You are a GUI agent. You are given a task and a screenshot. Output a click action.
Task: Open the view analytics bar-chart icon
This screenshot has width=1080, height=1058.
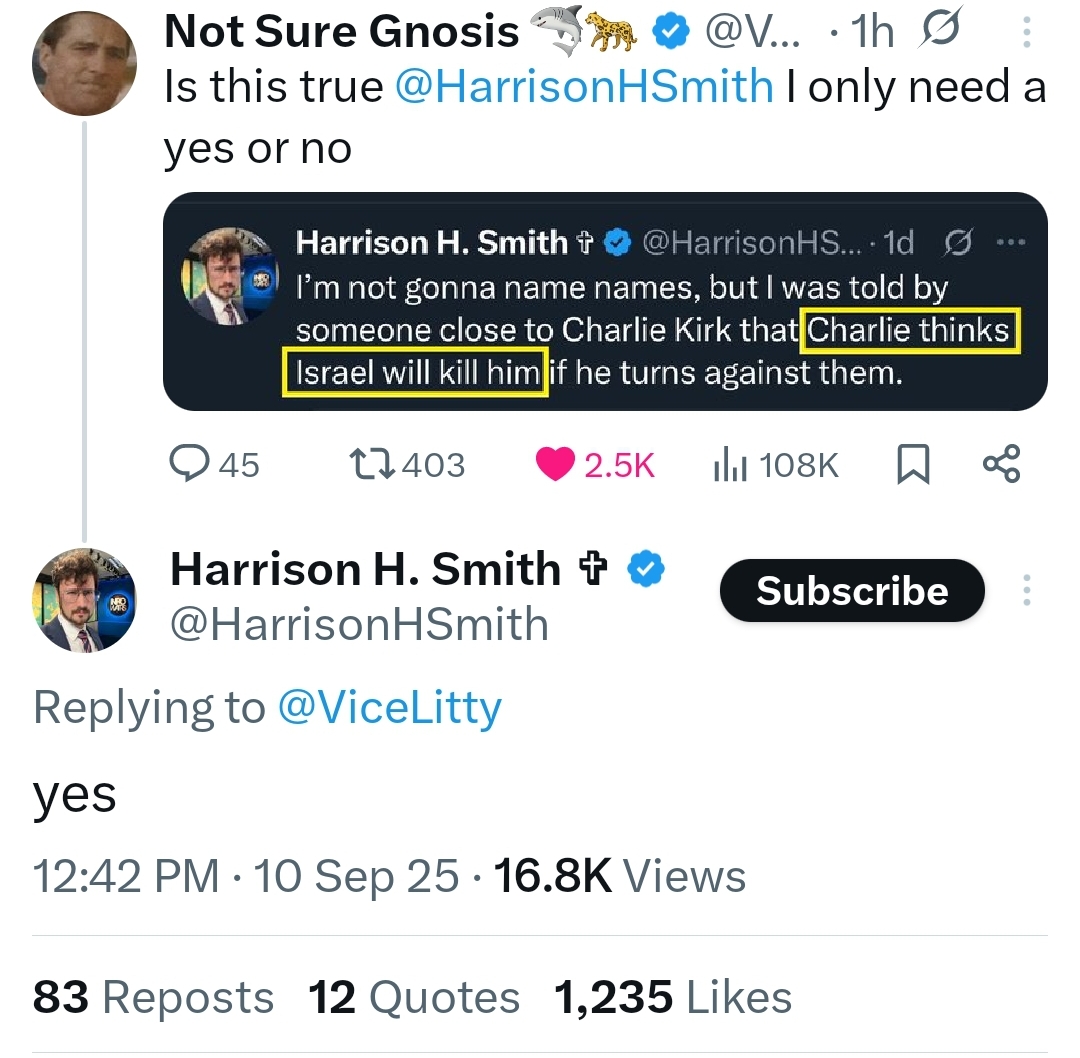coord(730,464)
